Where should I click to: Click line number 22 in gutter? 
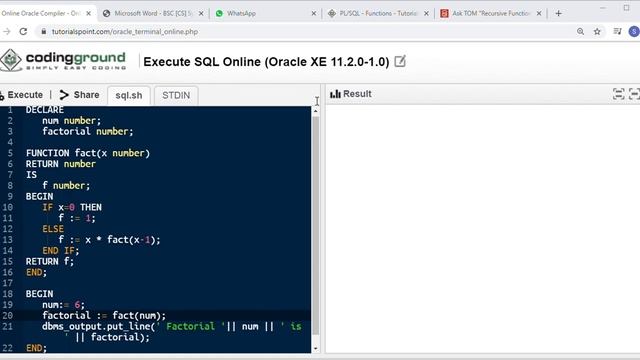point(7,348)
